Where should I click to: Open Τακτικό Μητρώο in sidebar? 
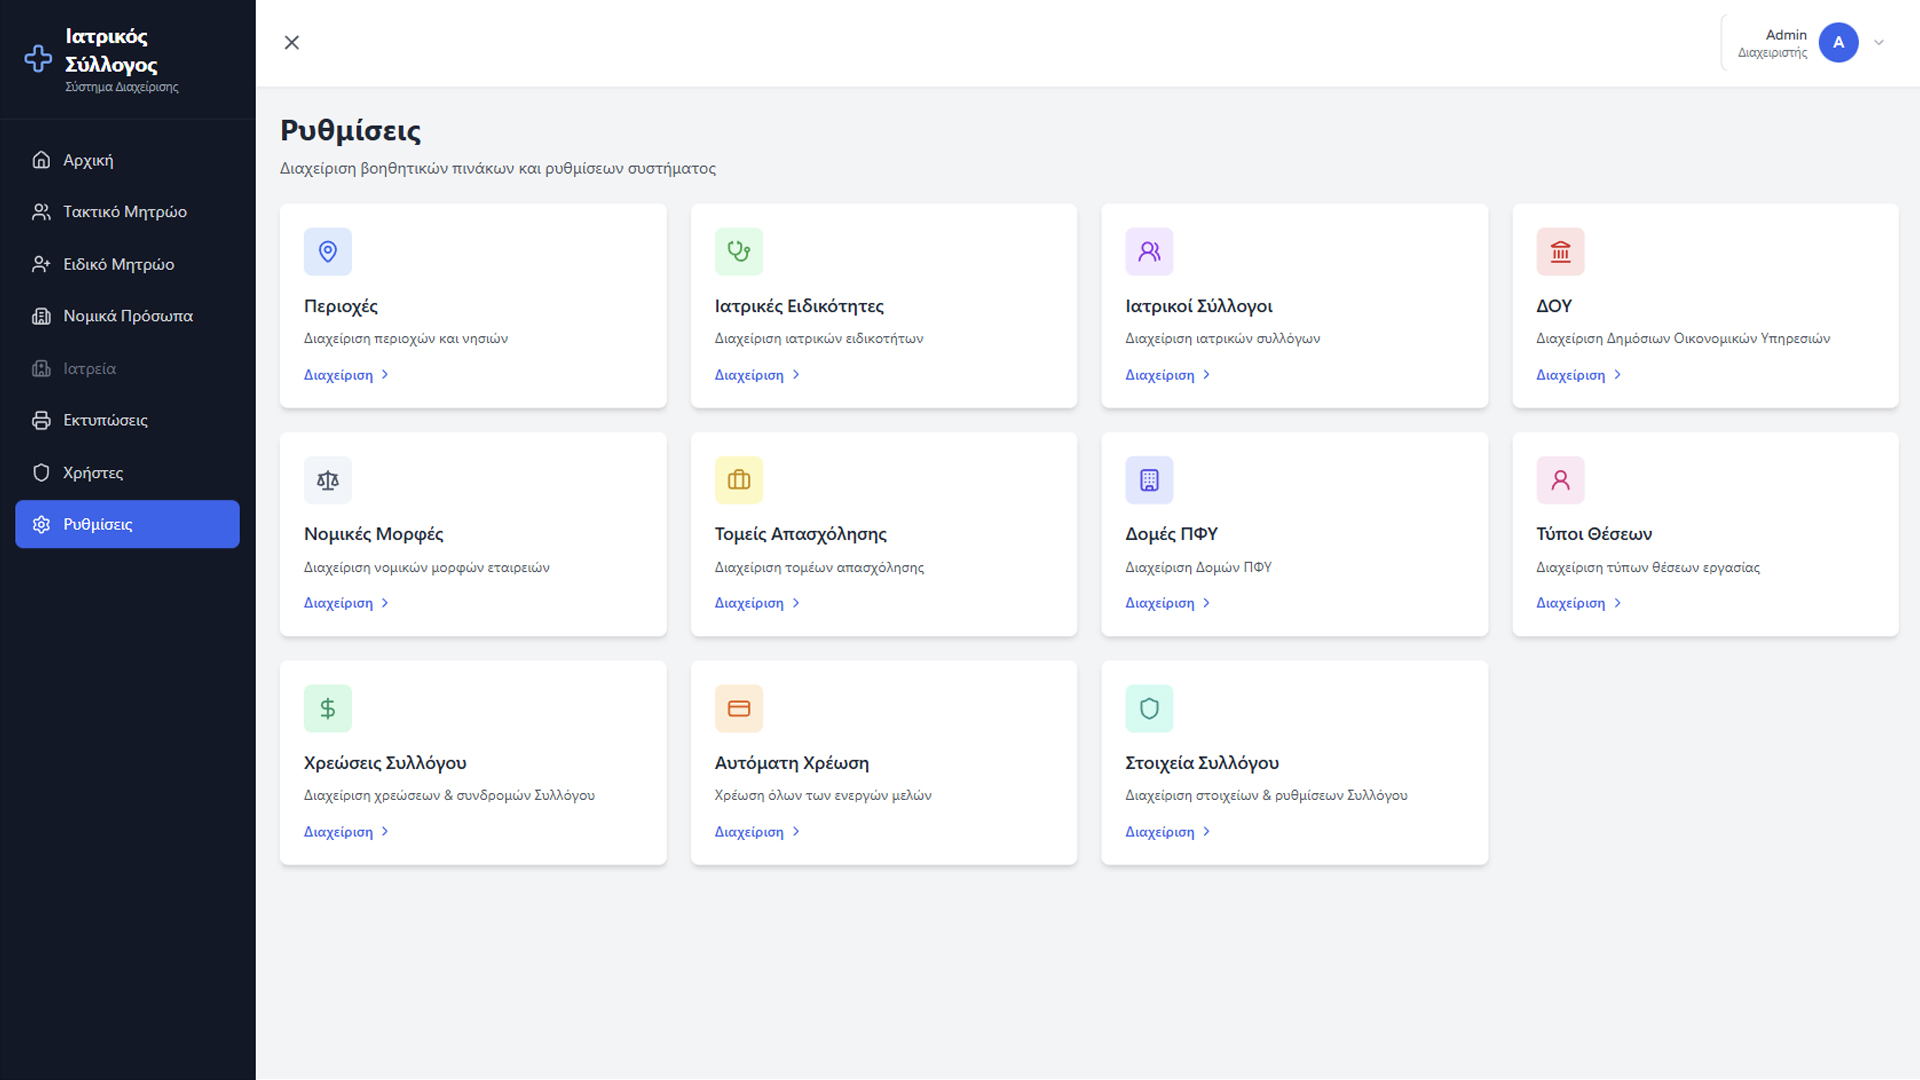(125, 212)
